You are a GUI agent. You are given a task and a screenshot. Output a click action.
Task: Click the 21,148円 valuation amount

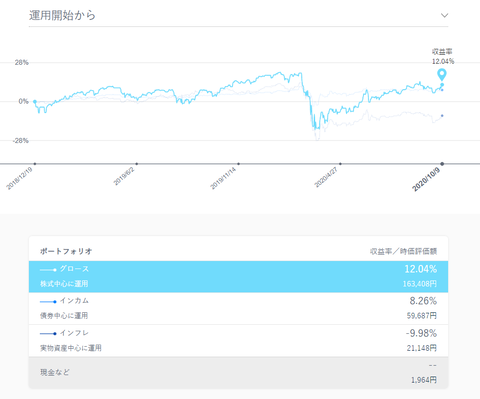(x=422, y=348)
